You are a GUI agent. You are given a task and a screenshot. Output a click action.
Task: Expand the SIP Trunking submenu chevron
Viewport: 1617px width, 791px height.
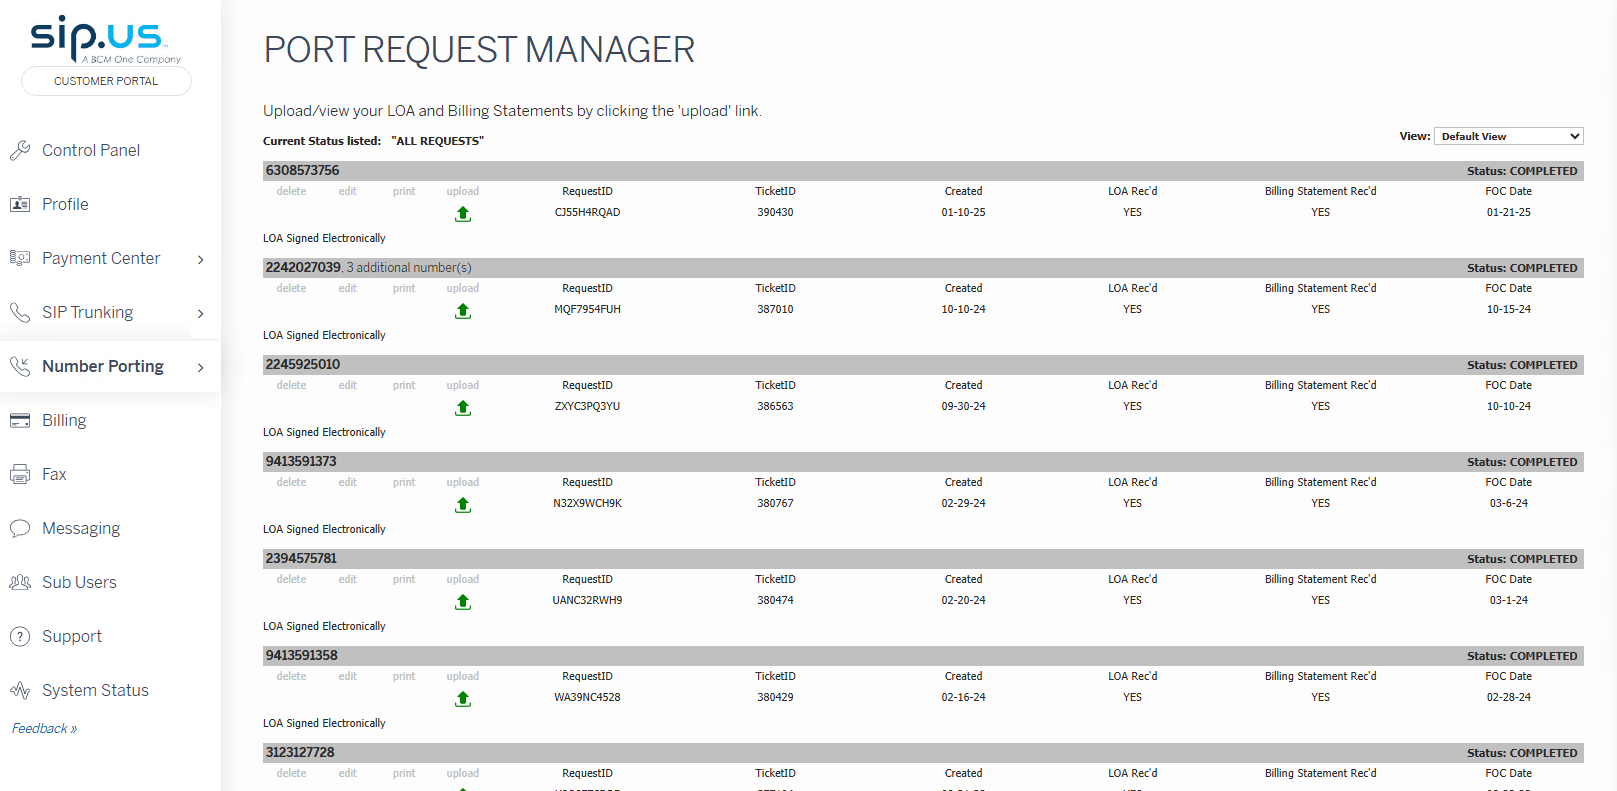[201, 314]
